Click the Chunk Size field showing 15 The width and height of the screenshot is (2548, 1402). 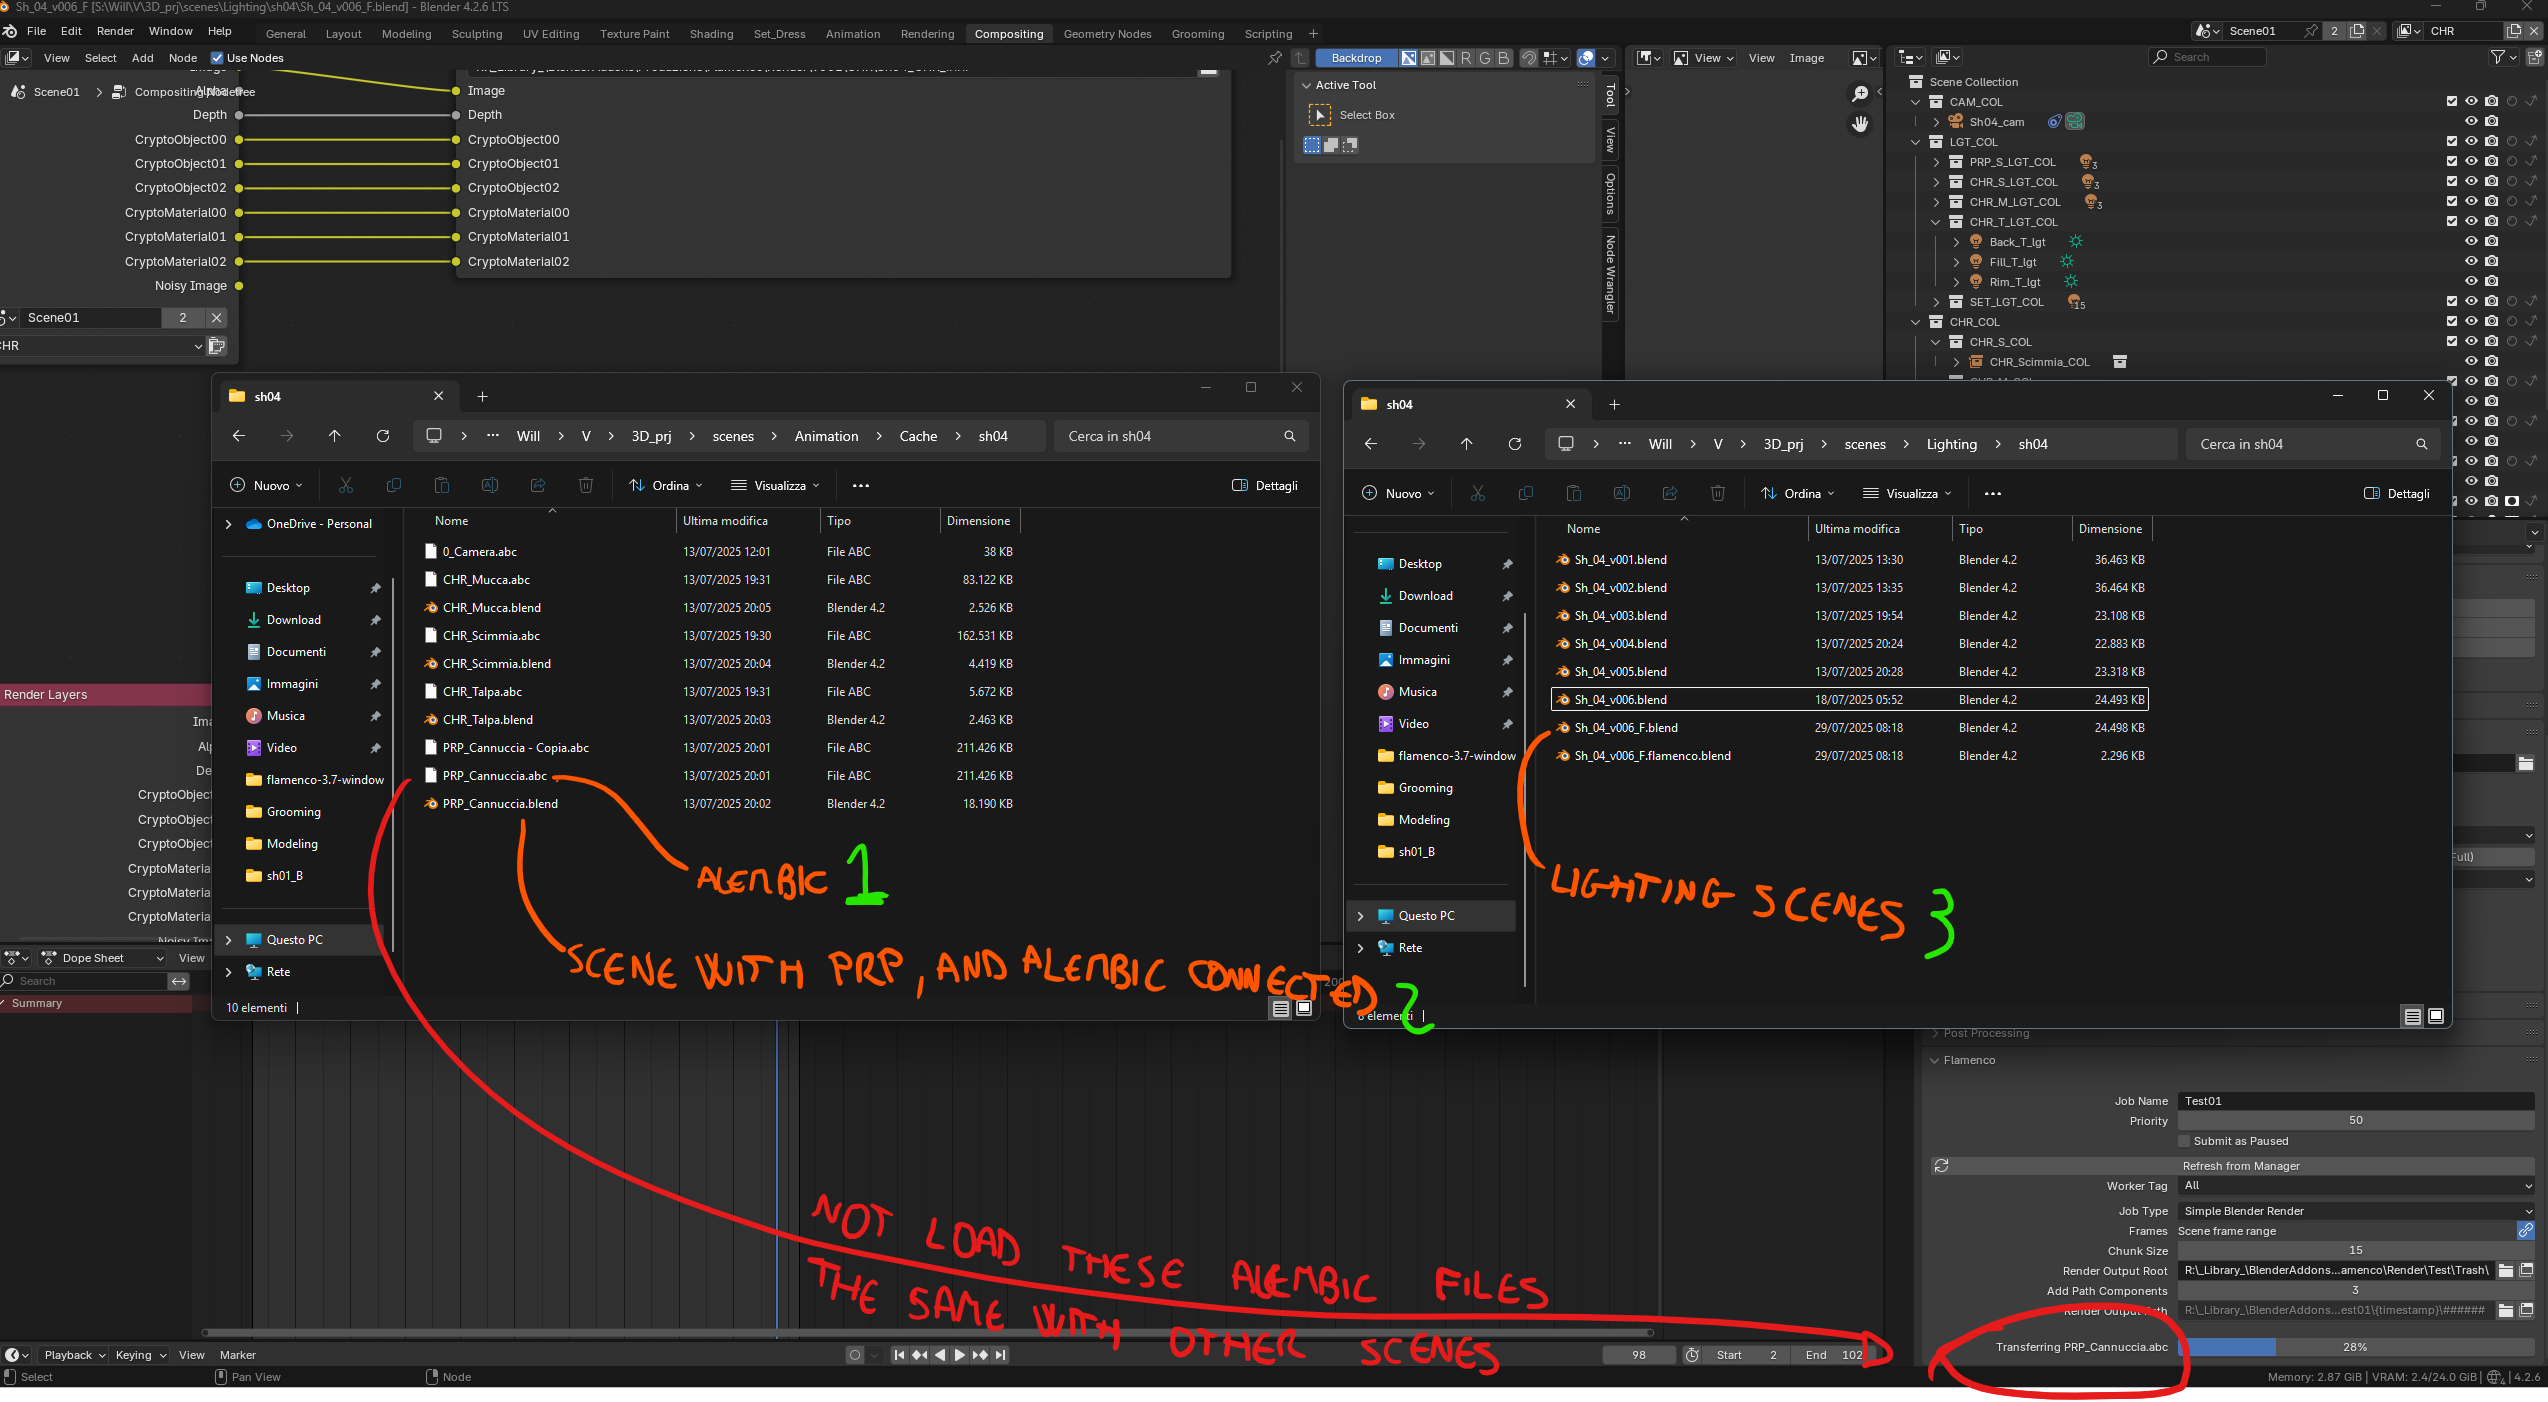[2356, 1250]
